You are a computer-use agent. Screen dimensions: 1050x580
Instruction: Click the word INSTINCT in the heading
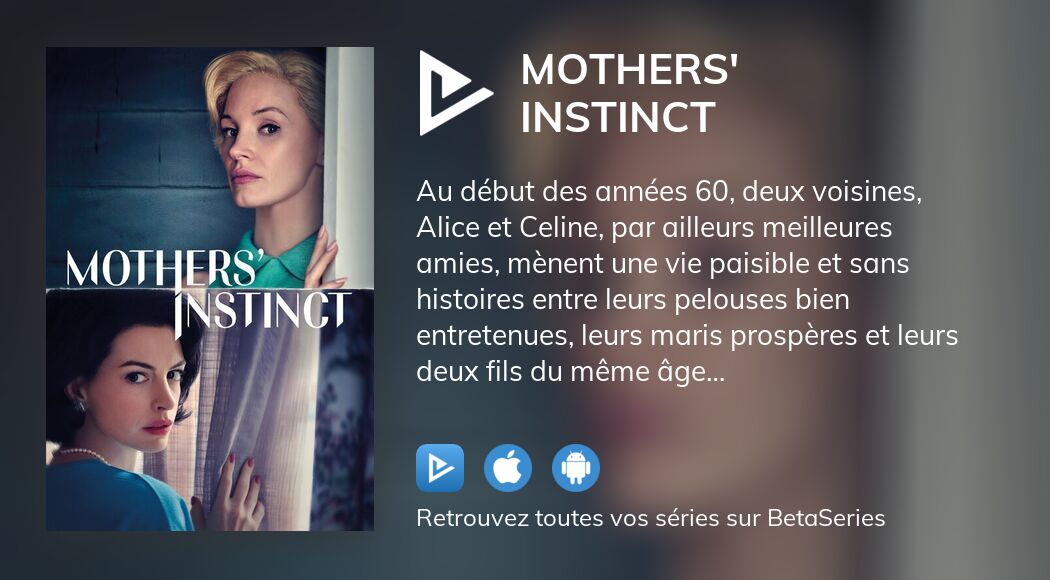point(618,118)
